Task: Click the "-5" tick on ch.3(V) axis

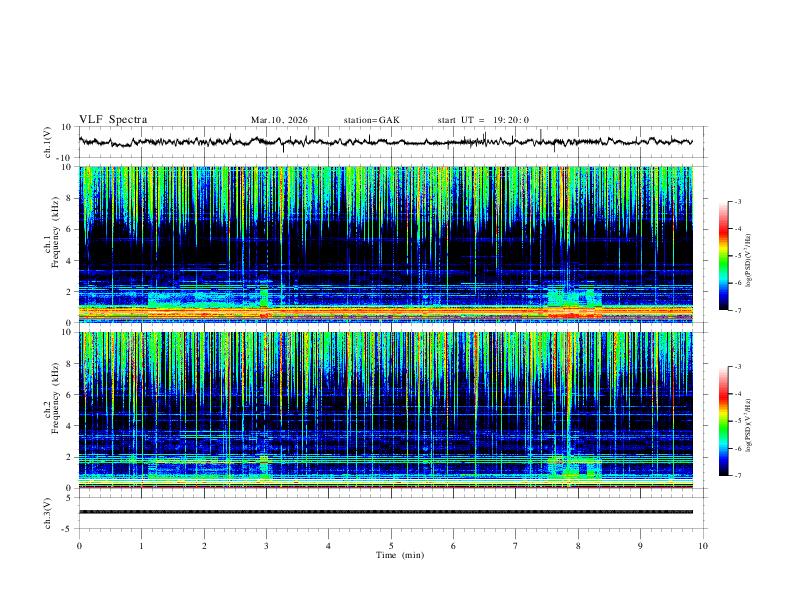Action: pyautogui.click(x=68, y=529)
